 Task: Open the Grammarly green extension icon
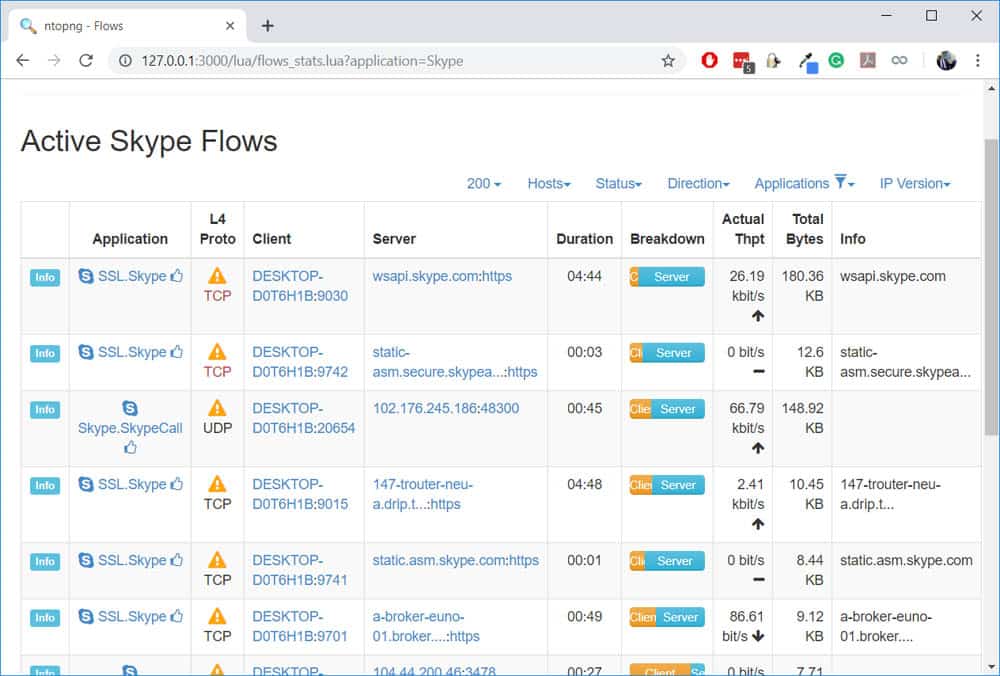[x=836, y=61]
